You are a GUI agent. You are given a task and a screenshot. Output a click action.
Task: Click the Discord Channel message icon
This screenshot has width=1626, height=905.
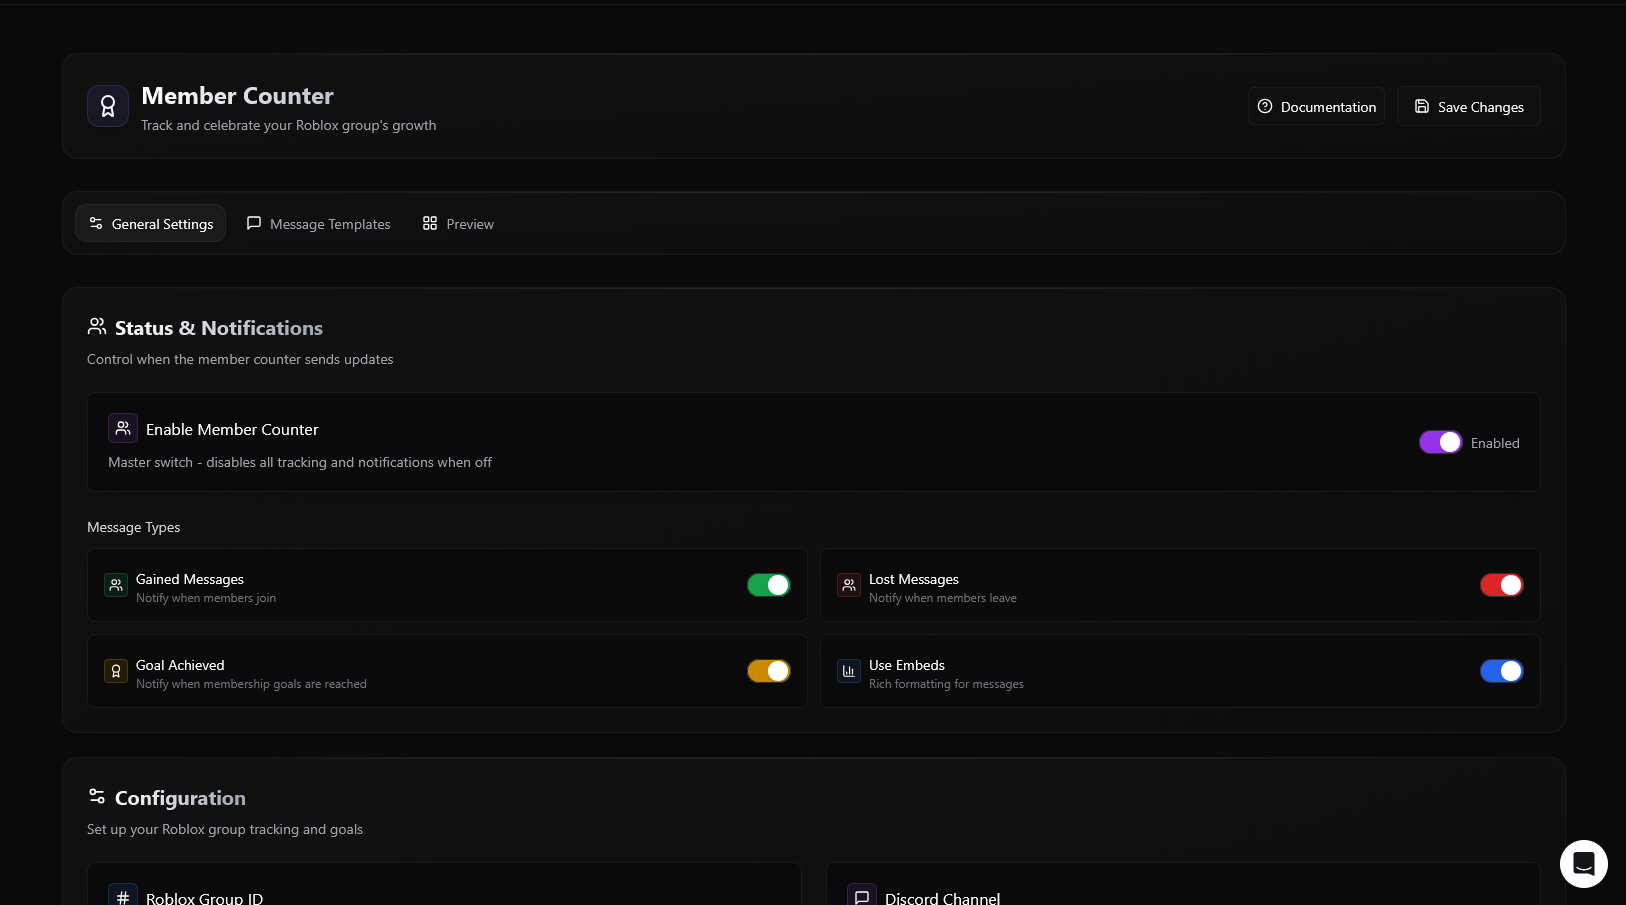[862, 897]
